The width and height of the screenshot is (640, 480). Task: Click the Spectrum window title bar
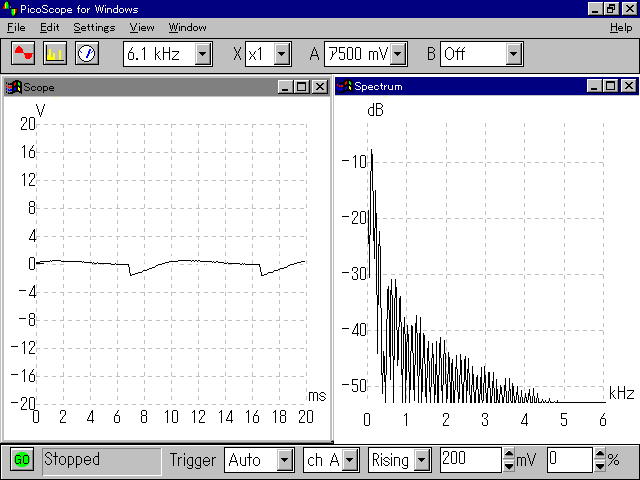(487, 86)
